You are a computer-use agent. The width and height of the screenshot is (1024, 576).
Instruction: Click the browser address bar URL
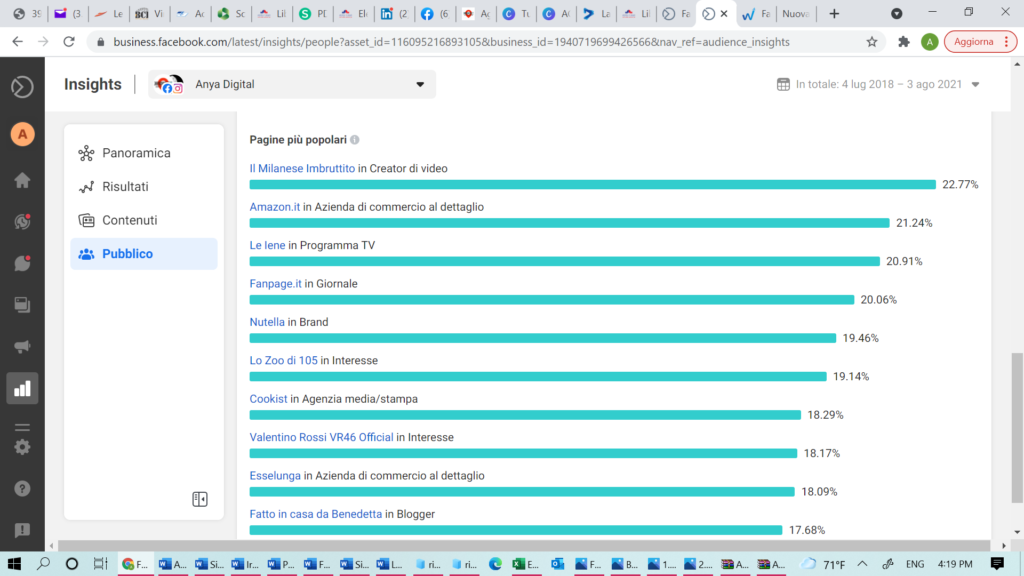pyautogui.click(x=451, y=42)
